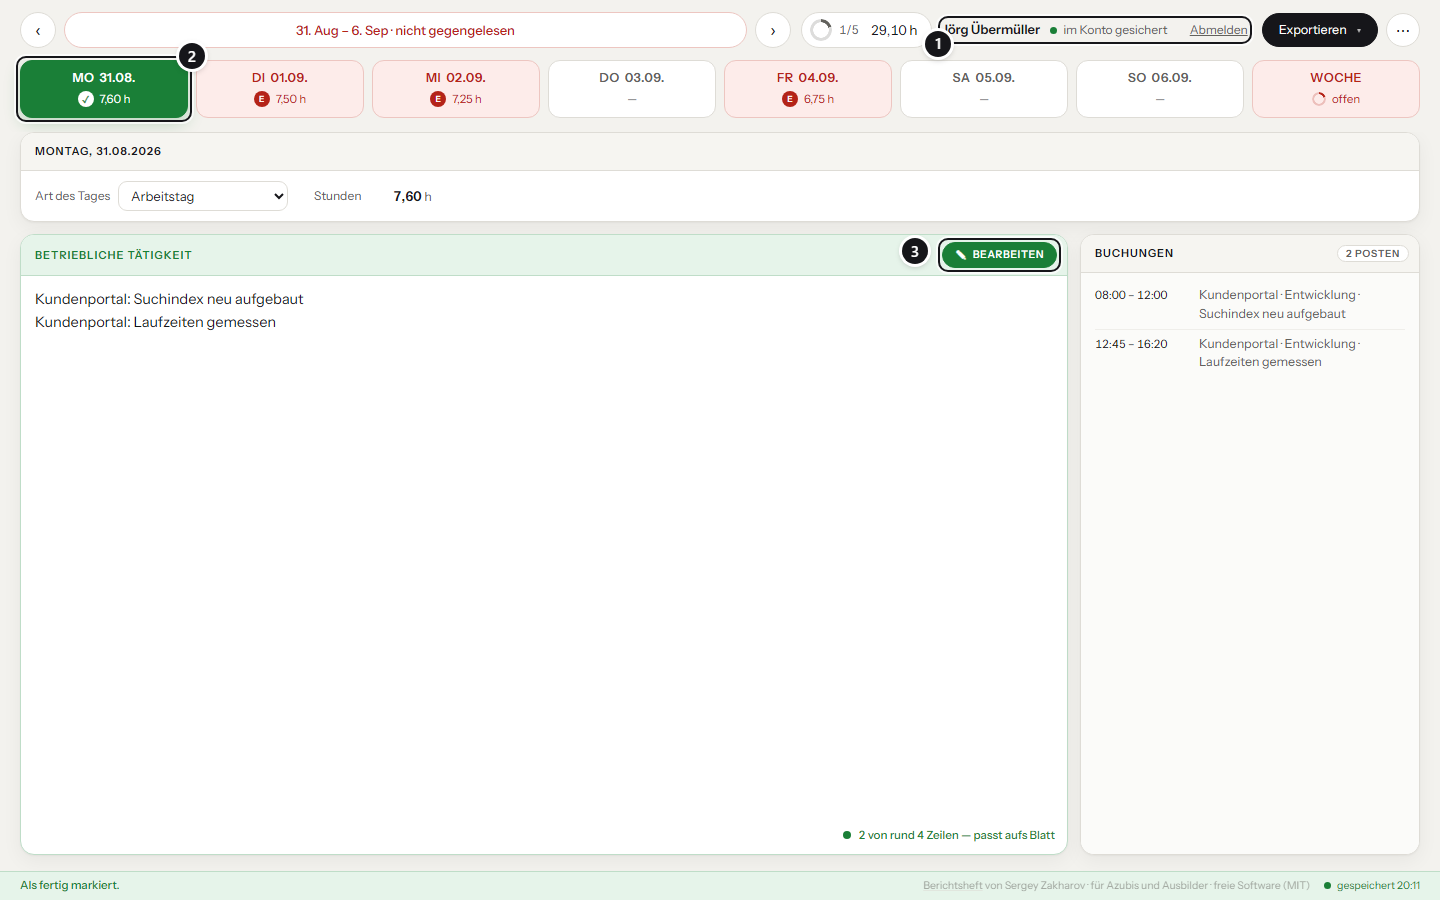Click the Als fertig markiert status message
1440x900 pixels.
(70, 885)
